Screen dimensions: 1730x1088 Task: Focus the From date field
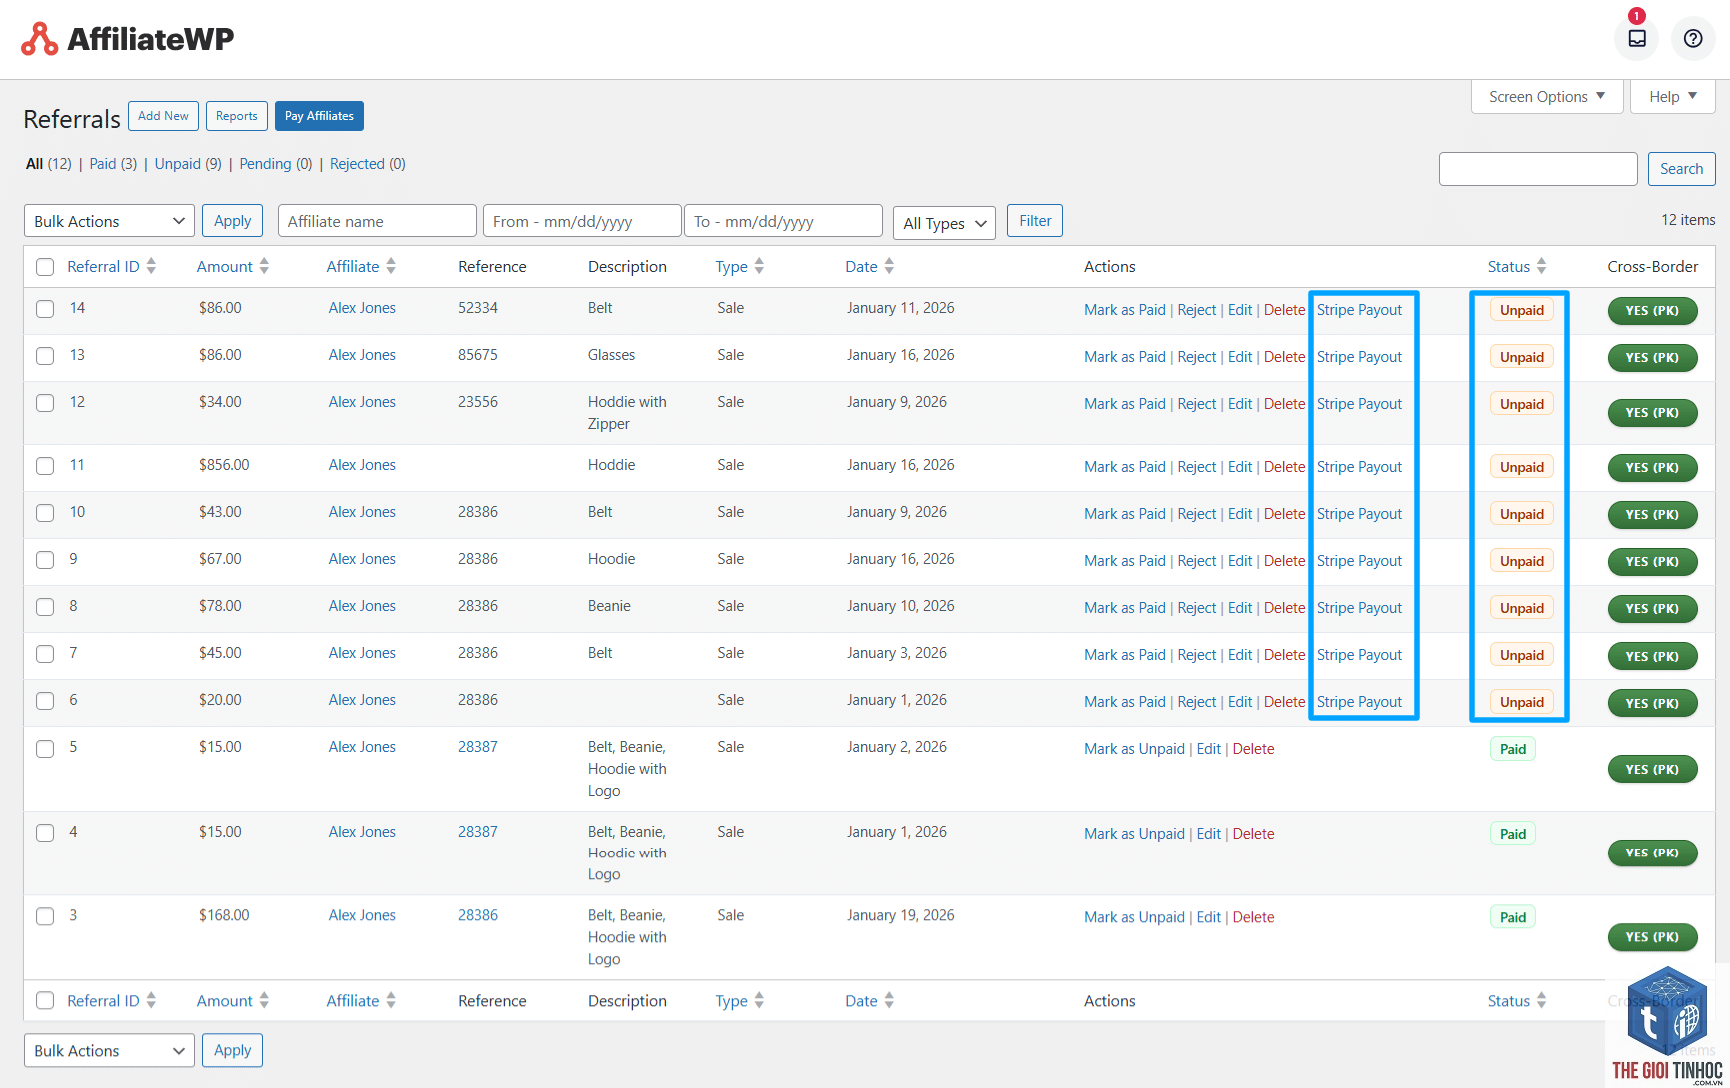[x=582, y=221]
